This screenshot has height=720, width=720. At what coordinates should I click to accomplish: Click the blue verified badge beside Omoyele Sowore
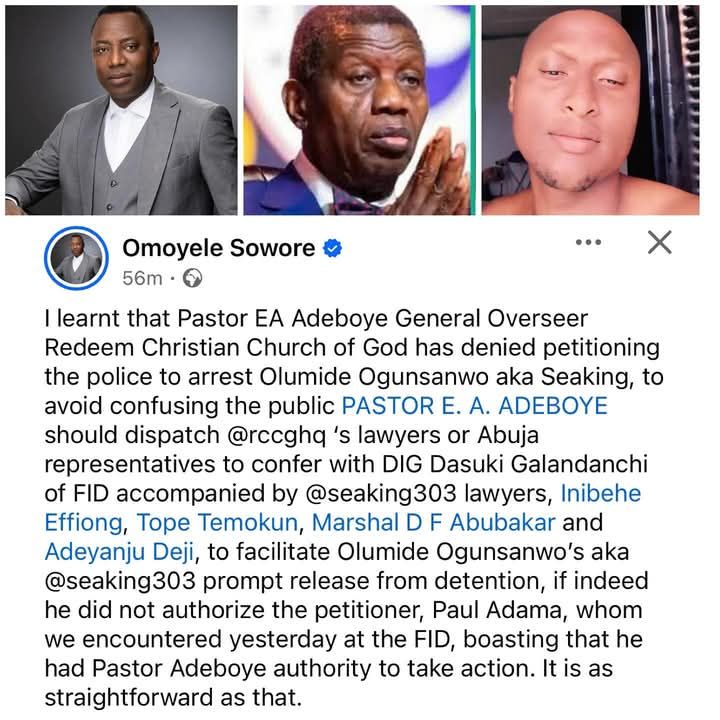332,248
